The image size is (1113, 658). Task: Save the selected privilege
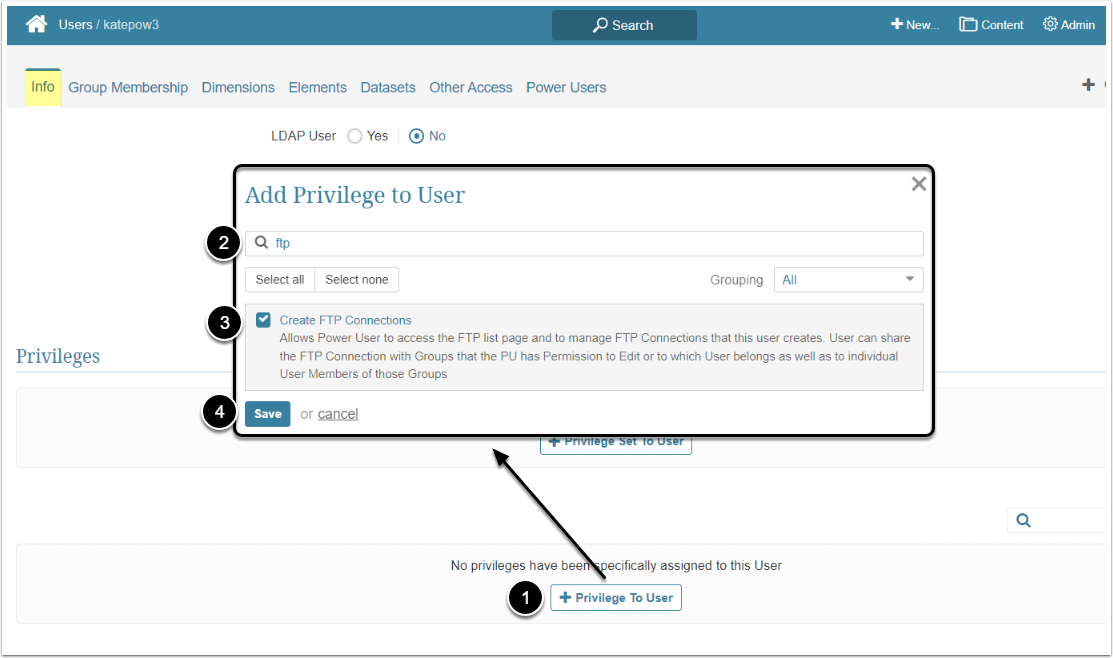click(268, 414)
